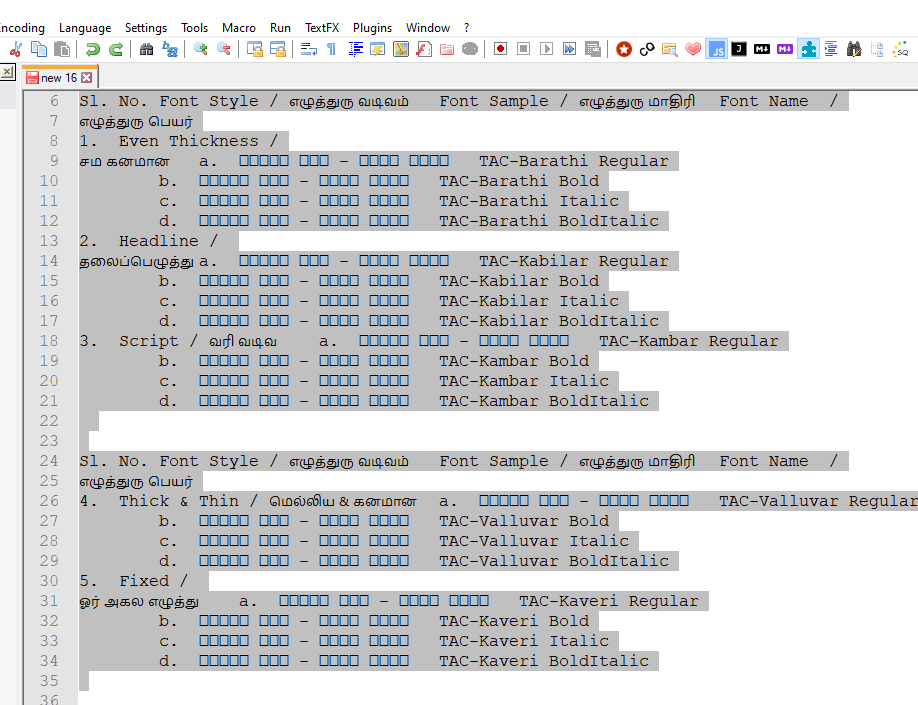This screenshot has height=705, width=918.
Task: Open the Macro menu
Action: (239, 28)
